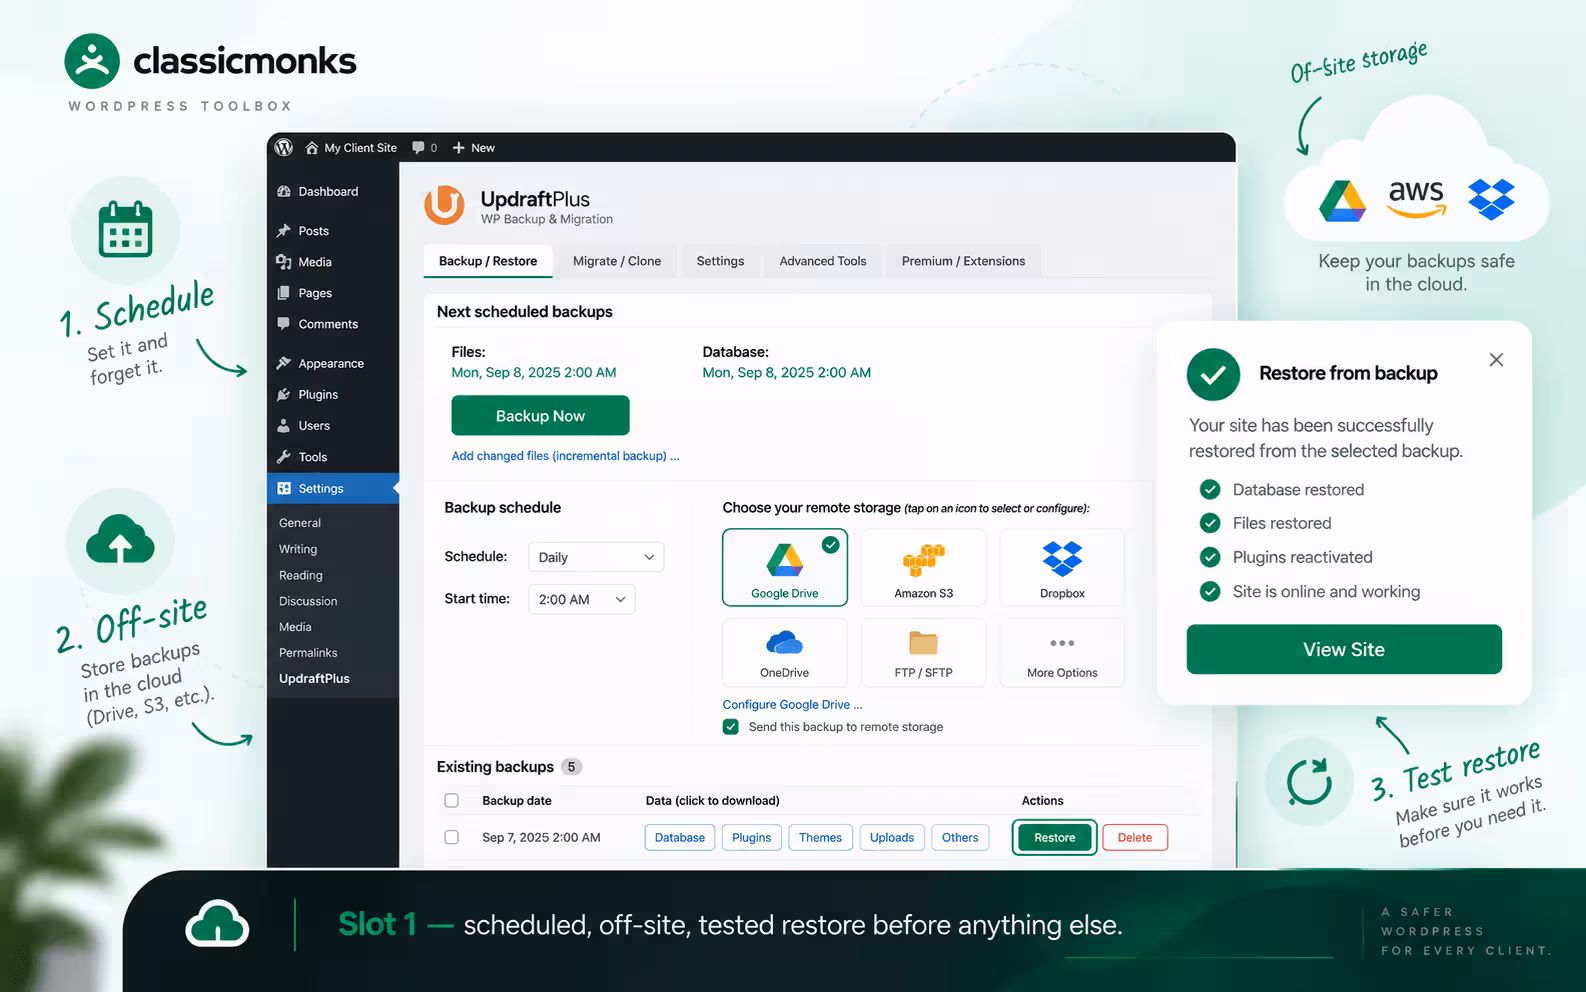Click Add changed files incremental backup link
1586x992 pixels.
click(x=565, y=456)
